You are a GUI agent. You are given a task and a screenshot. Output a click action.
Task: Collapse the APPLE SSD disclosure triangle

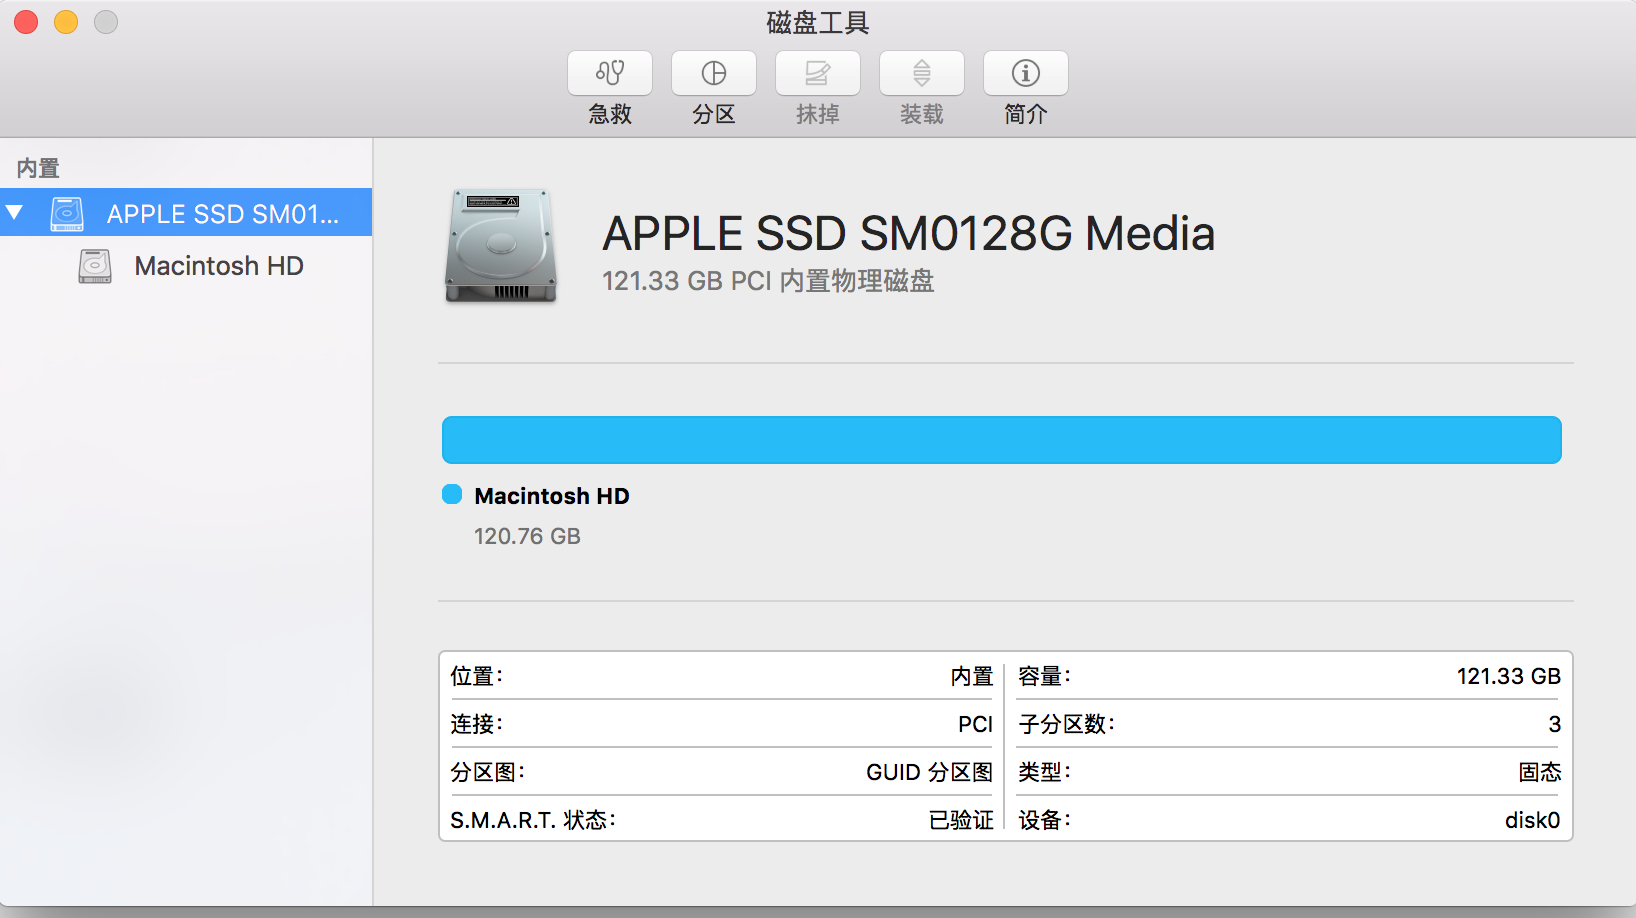(15, 212)
